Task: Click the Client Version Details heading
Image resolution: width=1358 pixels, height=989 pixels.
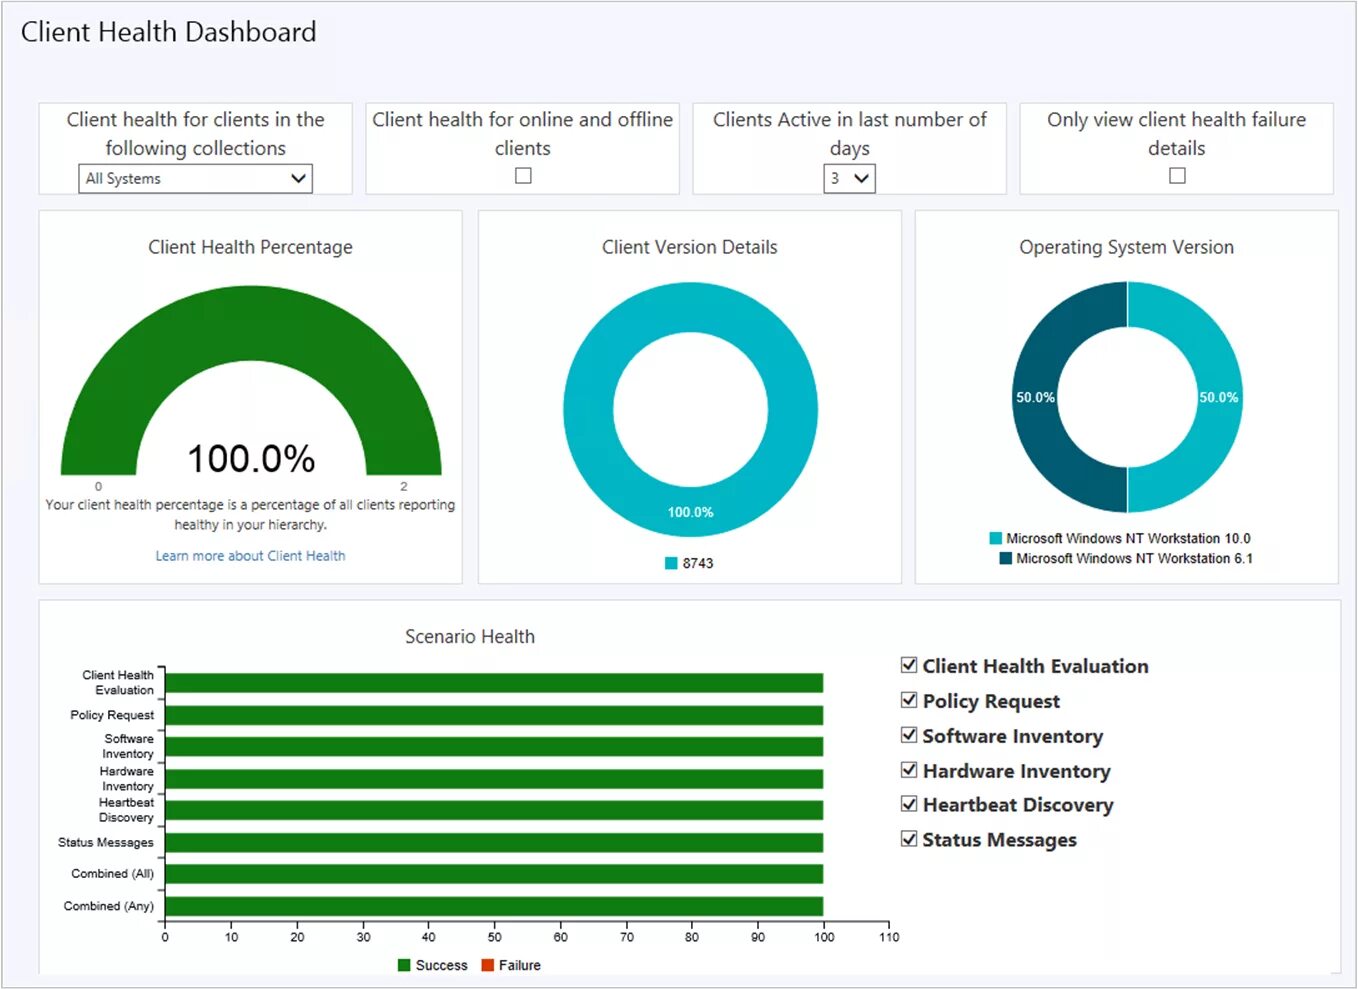Action: click(689, 247)
